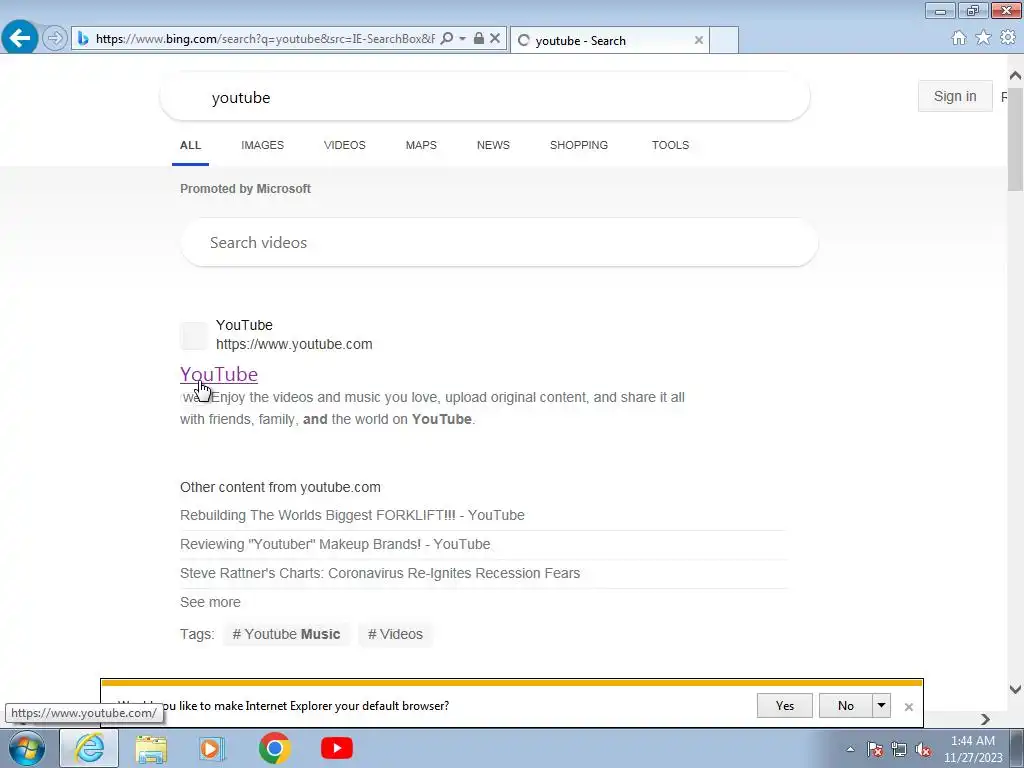1024x768 pixels.
Task: Select the ALL search tab
Action: (x=191, y=145)
